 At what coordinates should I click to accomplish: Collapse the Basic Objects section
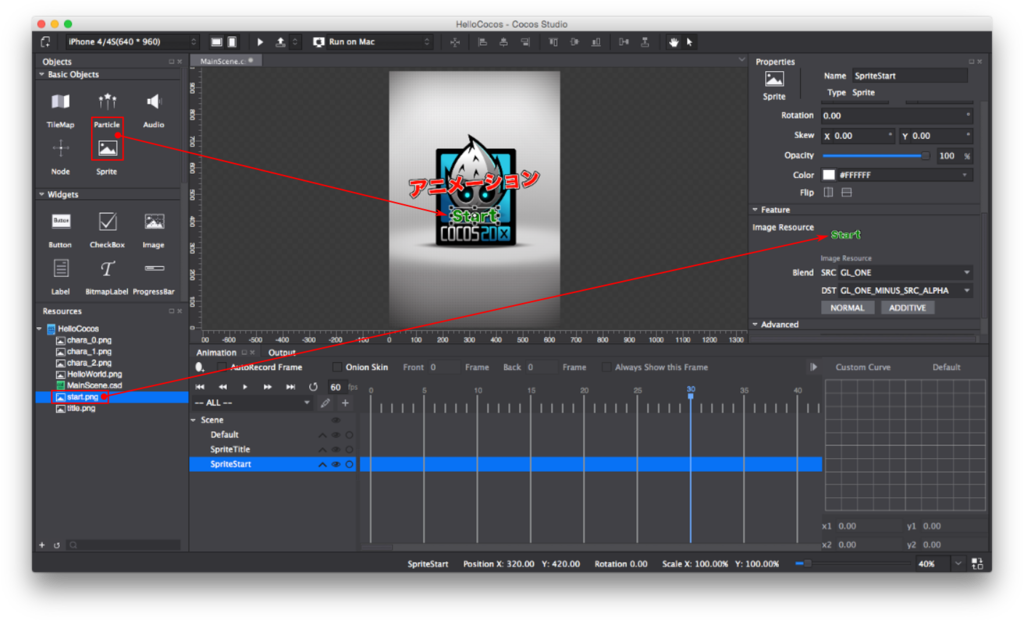click(x=42, y=74)
